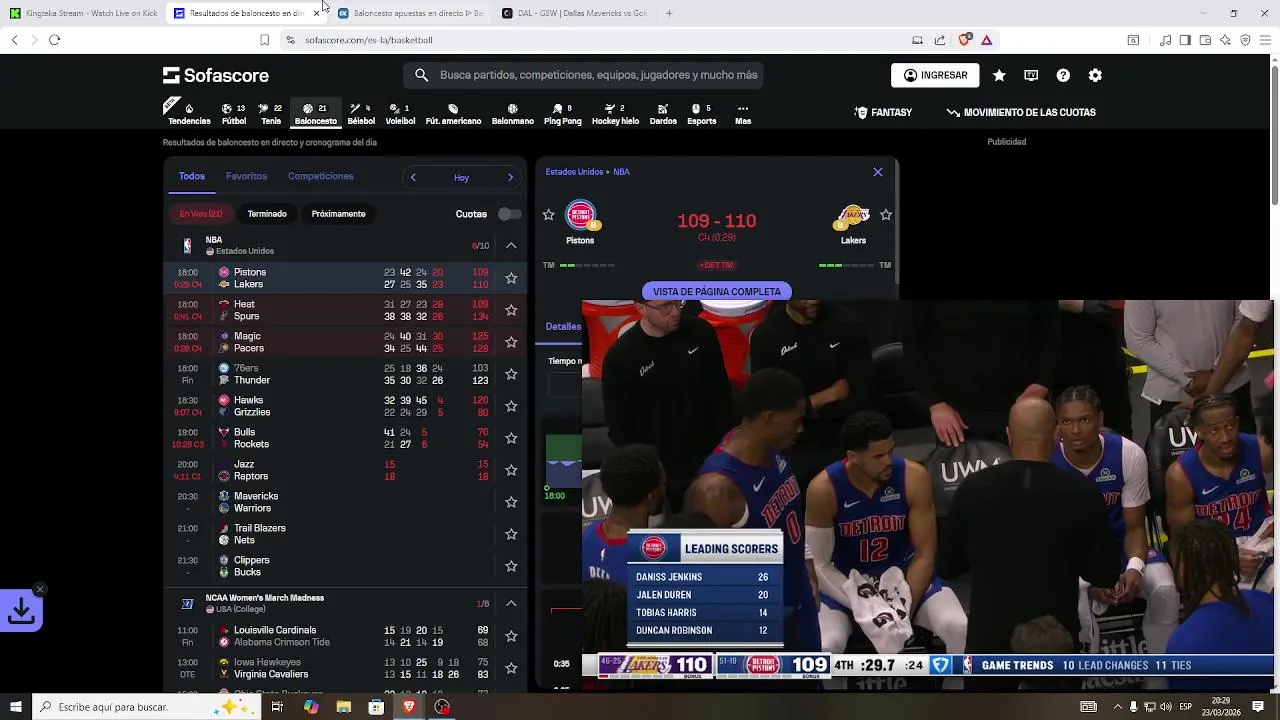Favorite the Mavericks vs Warriors match star

point(511,502)
